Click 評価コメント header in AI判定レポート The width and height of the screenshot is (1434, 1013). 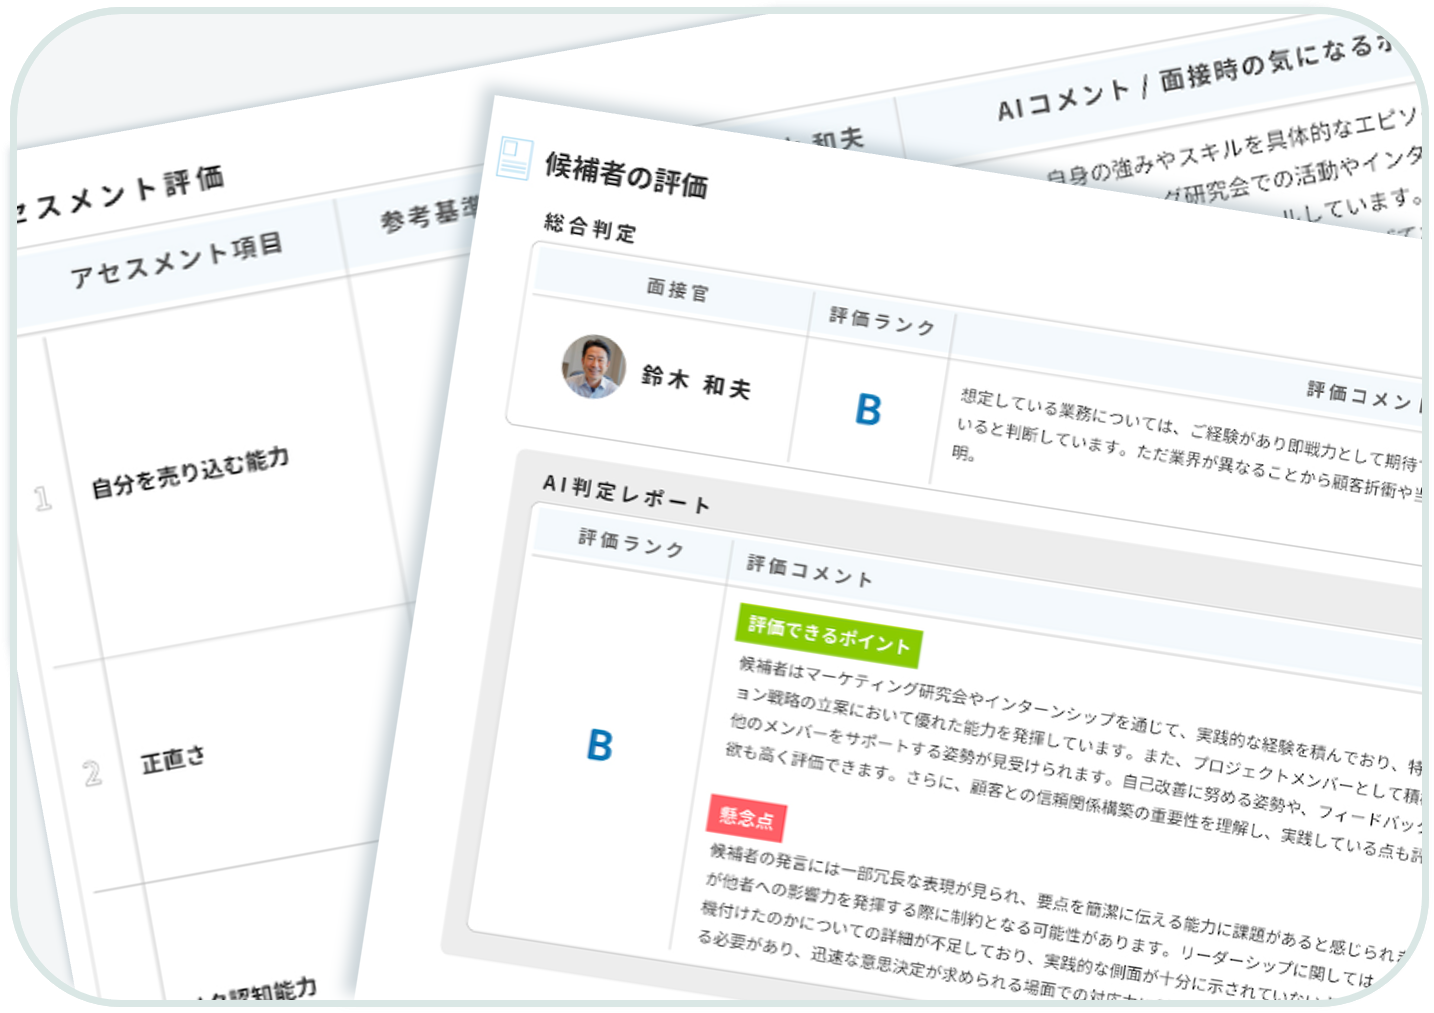[810, 570]
